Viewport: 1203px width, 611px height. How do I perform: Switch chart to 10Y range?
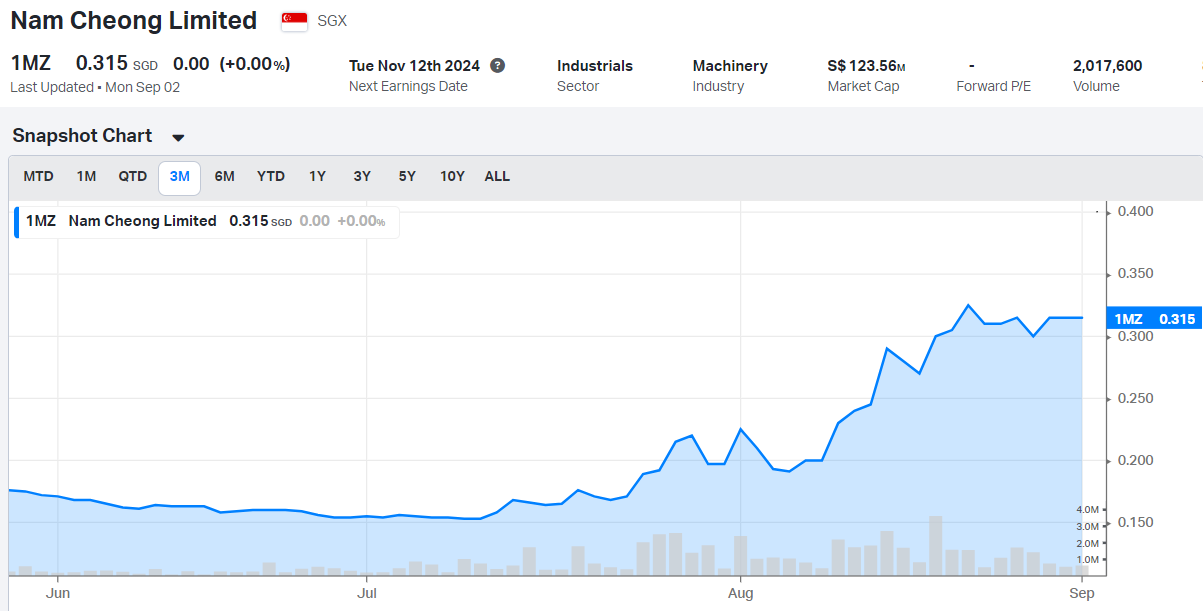pyautogui.click(x=453, y=177)
